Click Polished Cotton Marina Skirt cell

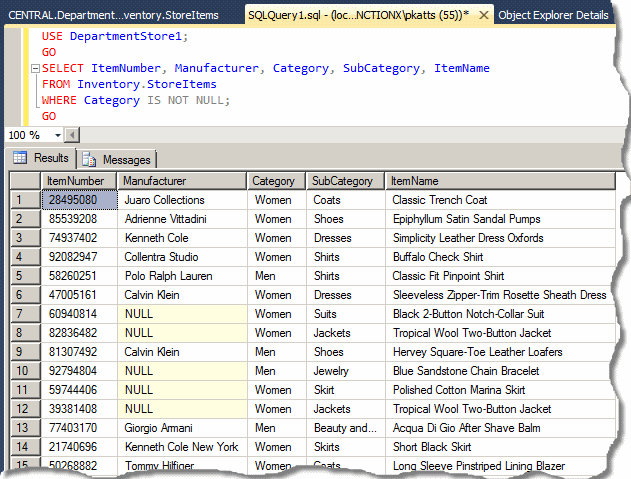point(500,390)
